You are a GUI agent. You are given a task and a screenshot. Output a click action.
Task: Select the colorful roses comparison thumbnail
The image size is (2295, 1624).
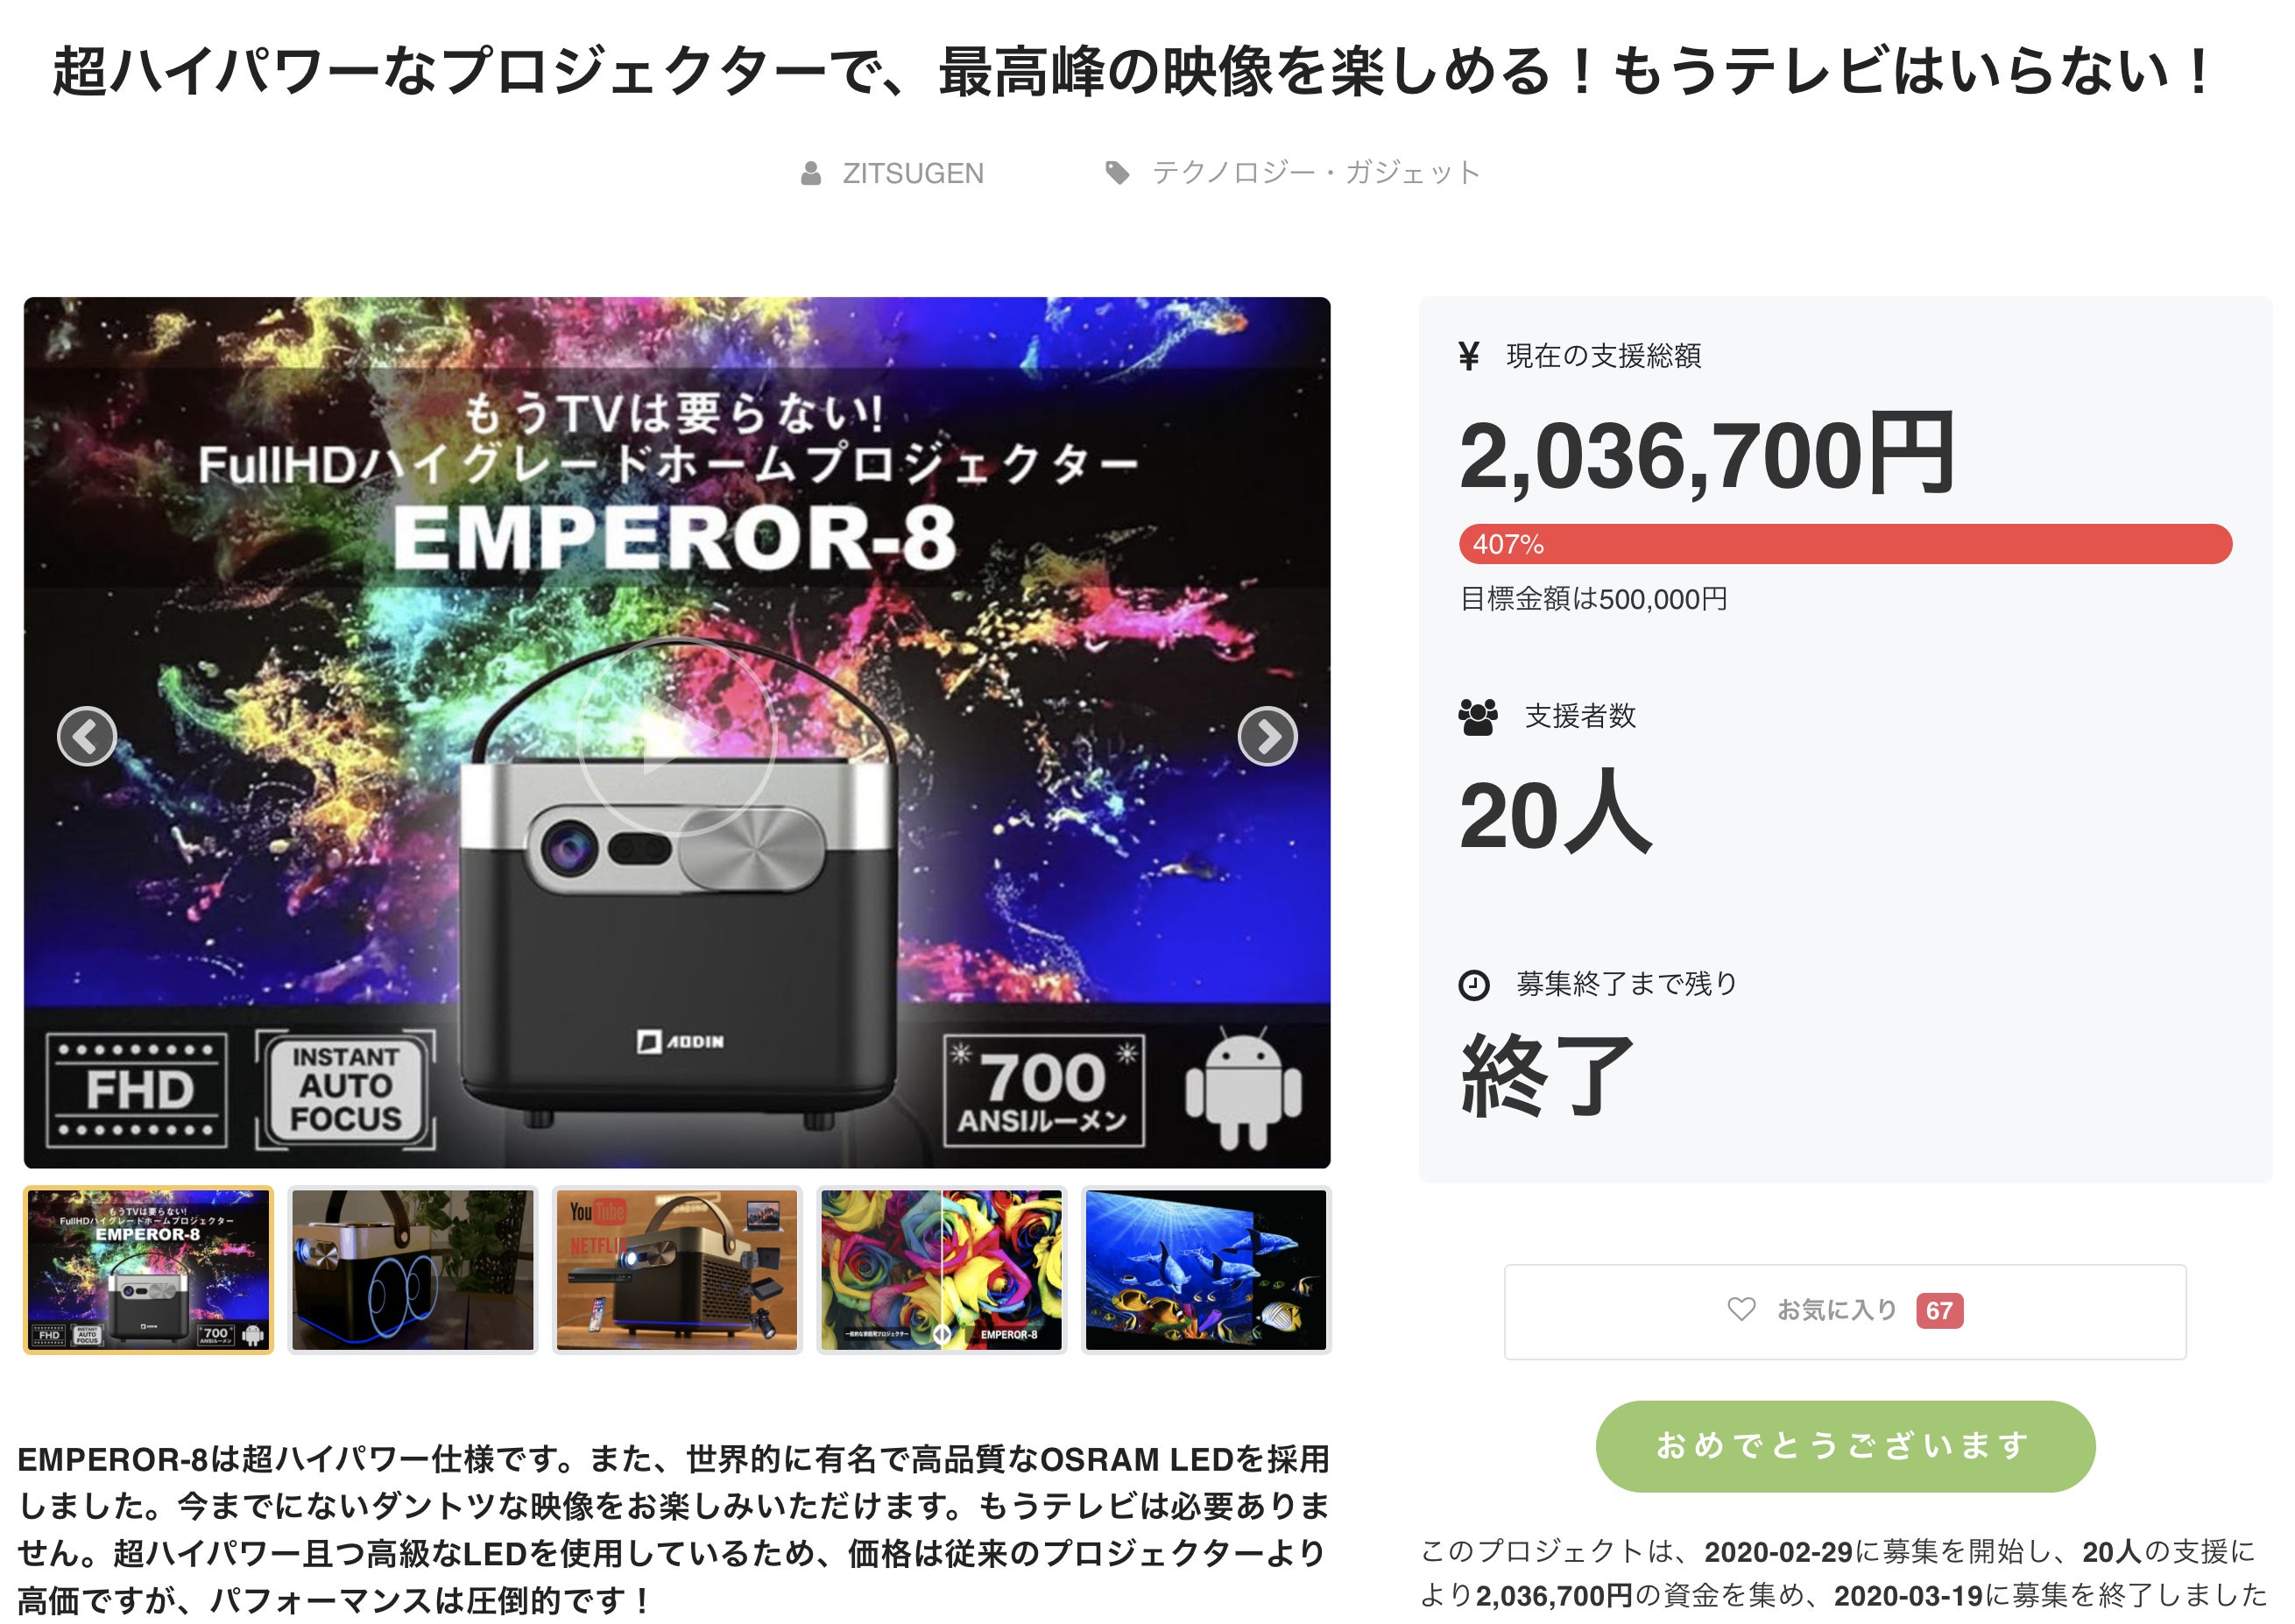click(942, 1270)
